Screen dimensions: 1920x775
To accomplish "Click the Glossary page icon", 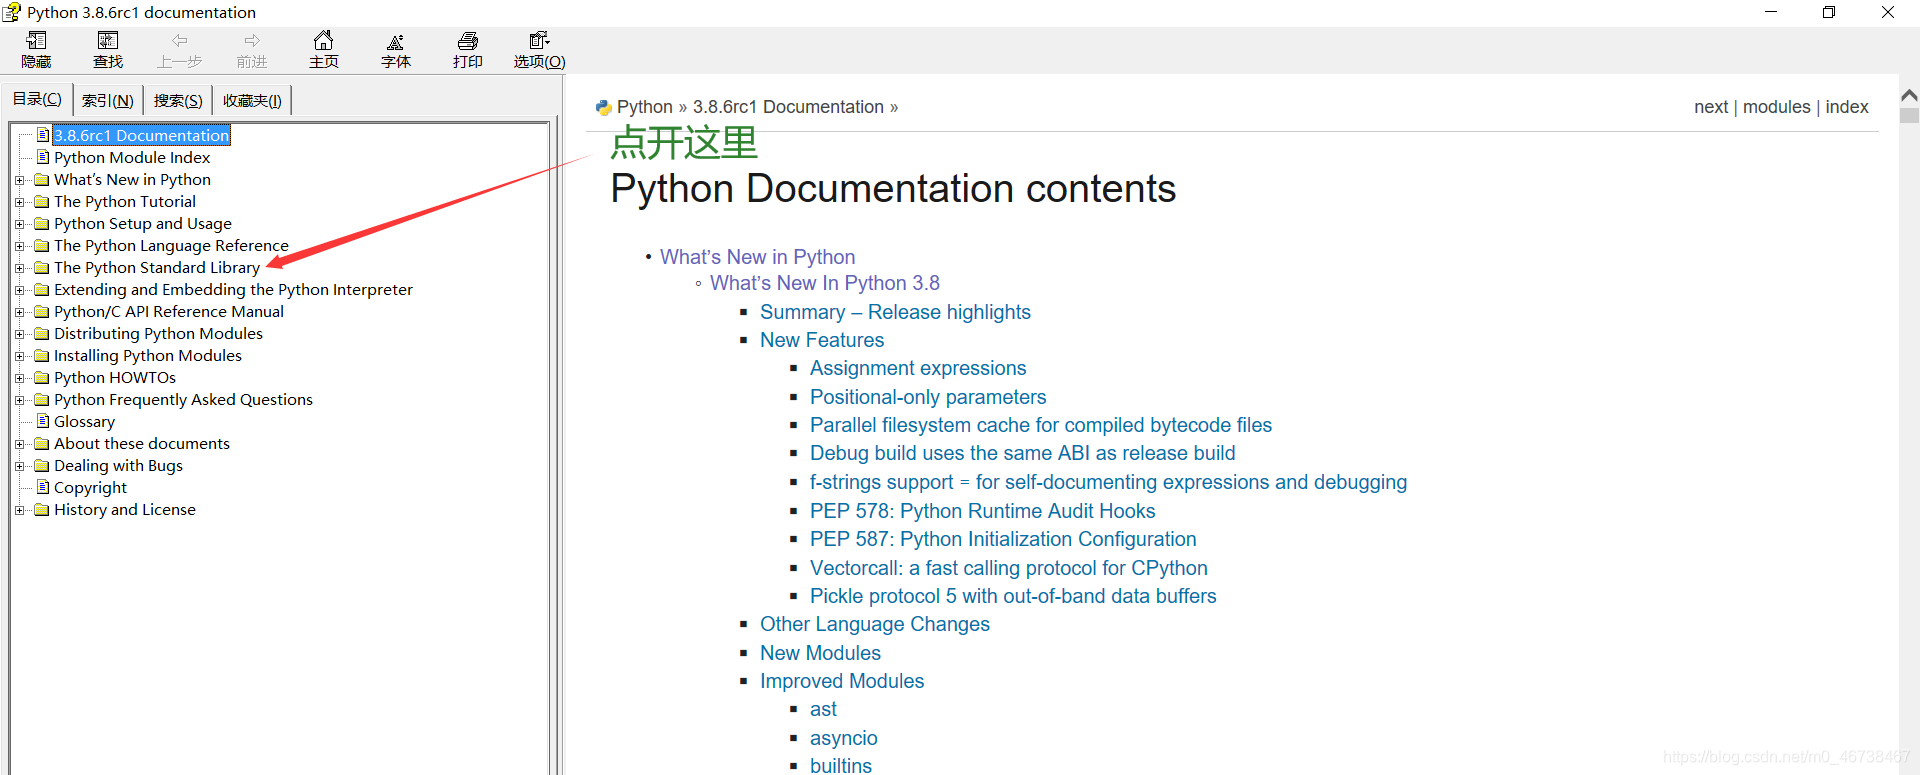I will (x=43, y=421).
